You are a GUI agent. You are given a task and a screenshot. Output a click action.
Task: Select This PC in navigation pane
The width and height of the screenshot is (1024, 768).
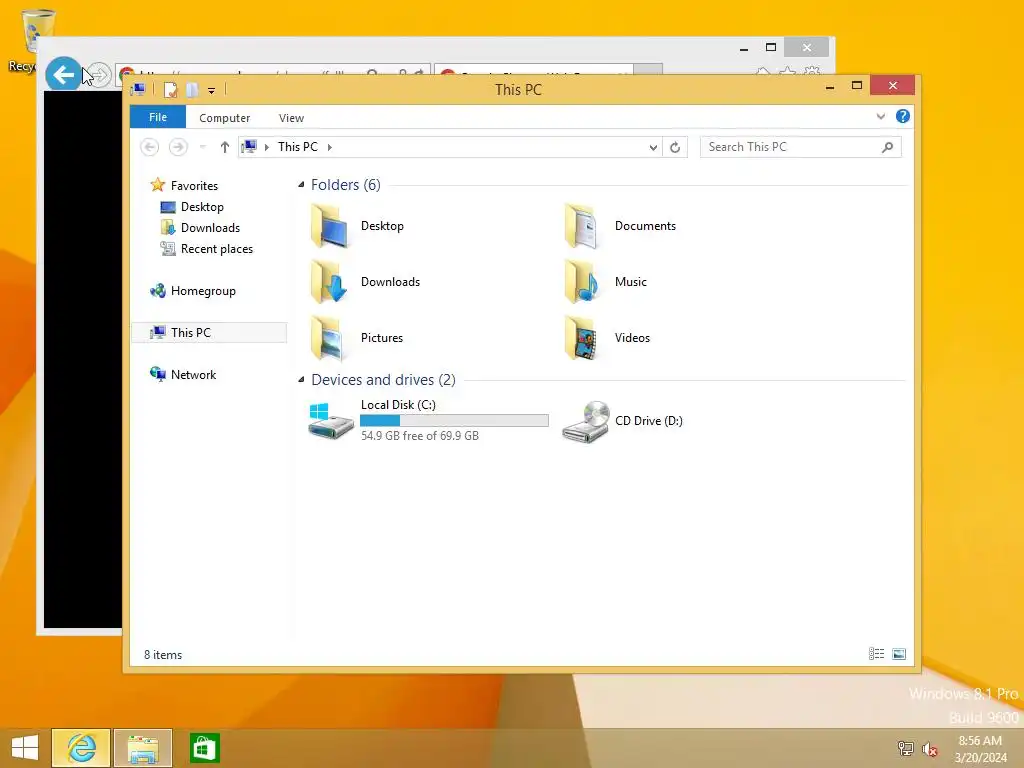[209, 332]
